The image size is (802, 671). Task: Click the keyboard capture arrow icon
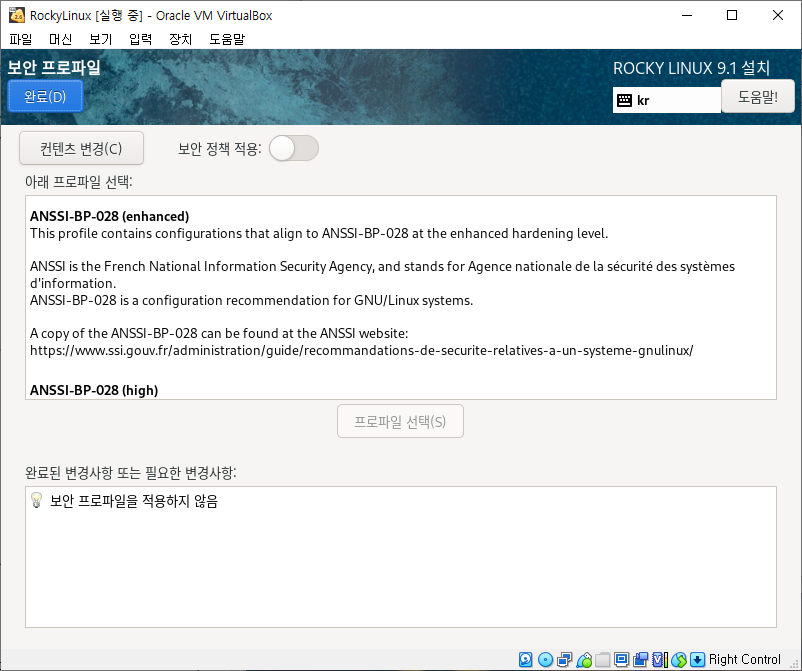click(697, 659)
